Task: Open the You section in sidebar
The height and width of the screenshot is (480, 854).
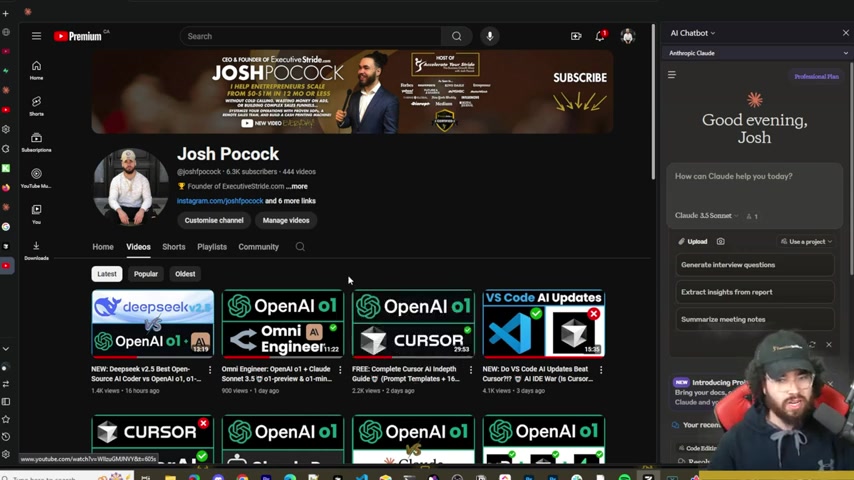Action: (x=36, y=214)
